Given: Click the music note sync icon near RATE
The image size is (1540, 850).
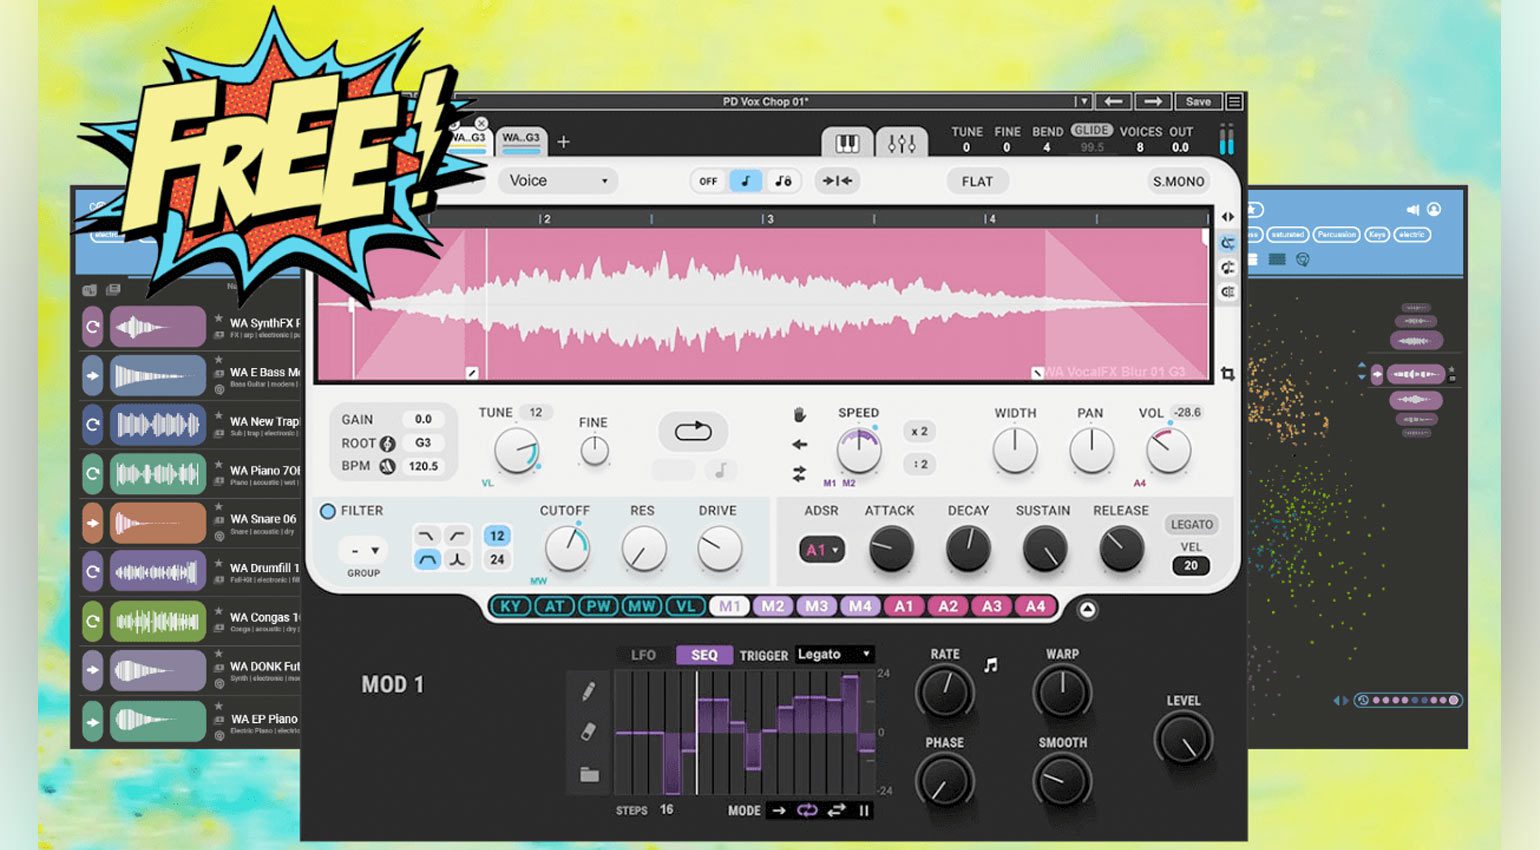Looking at the screenshot, I should coord(990,665).
